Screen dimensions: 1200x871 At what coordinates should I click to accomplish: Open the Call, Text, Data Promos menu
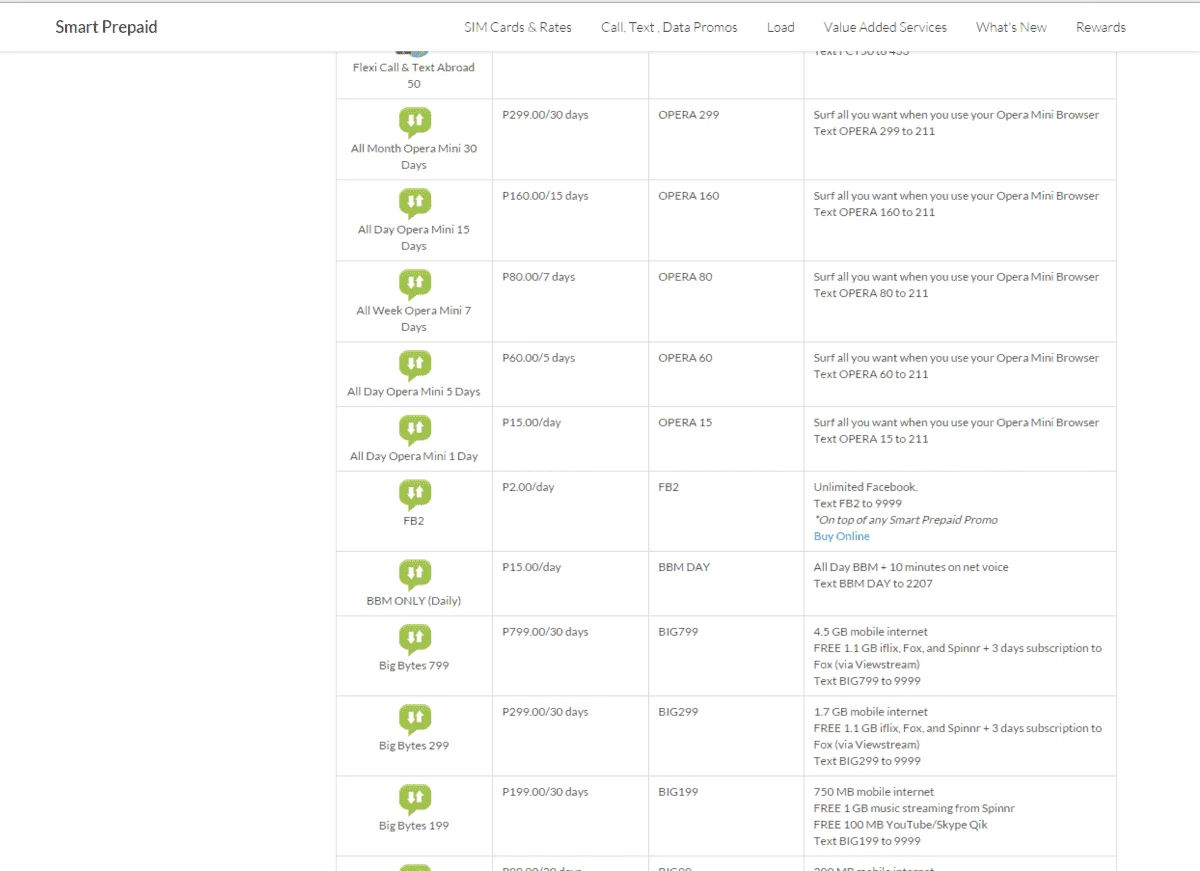click(669, 27)
